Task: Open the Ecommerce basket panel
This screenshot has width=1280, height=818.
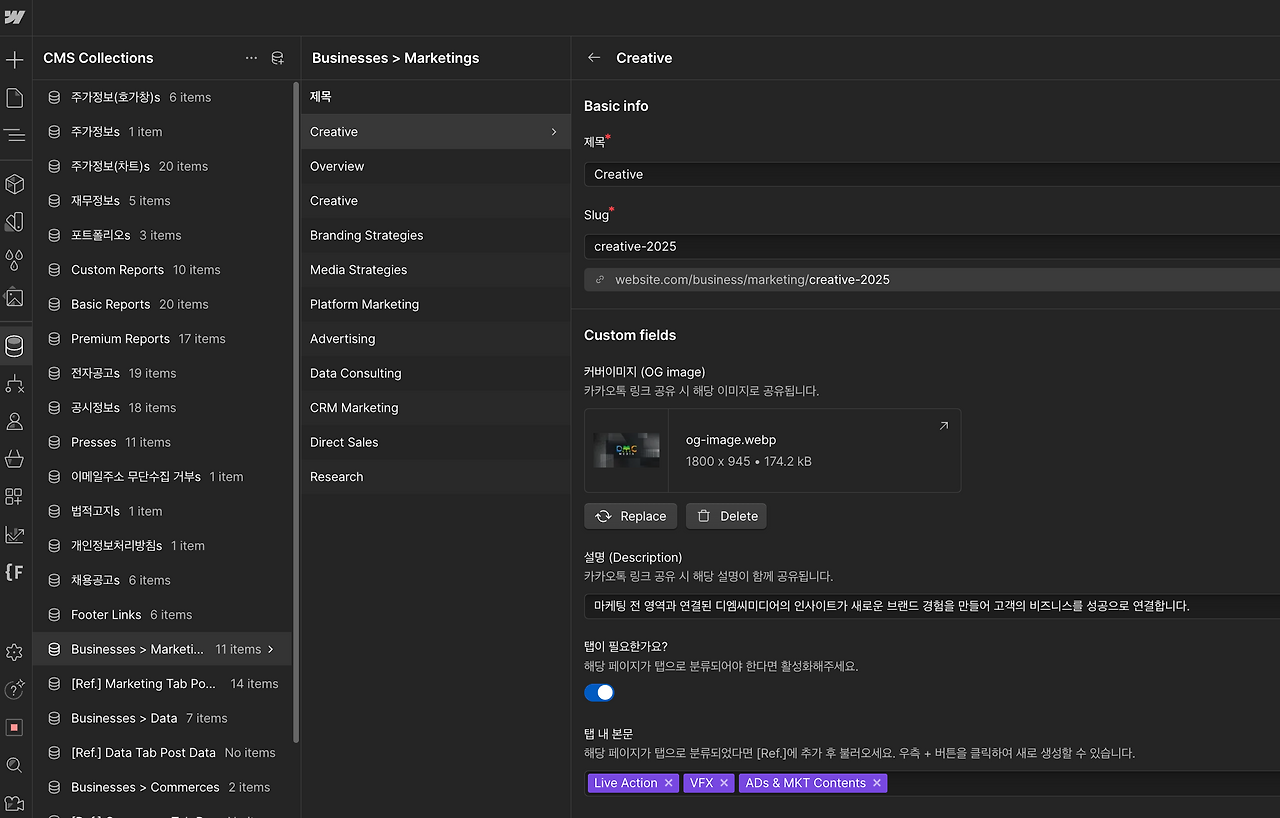Action: 15,459
